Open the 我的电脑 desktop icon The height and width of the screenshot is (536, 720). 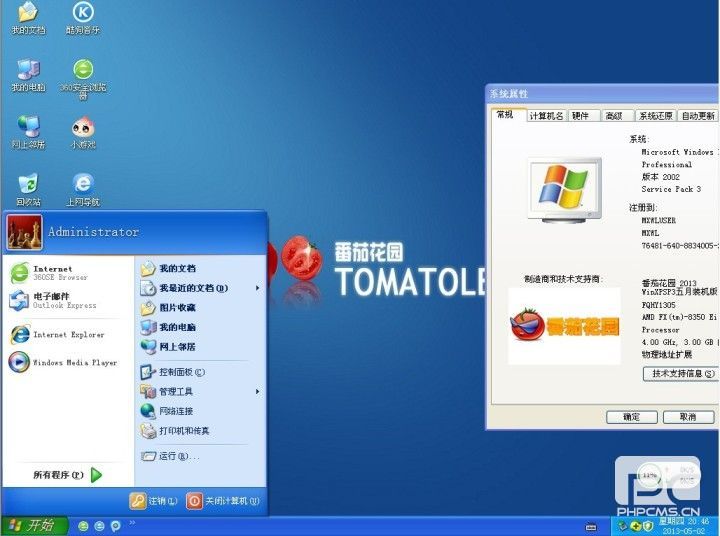pos(28,75)
